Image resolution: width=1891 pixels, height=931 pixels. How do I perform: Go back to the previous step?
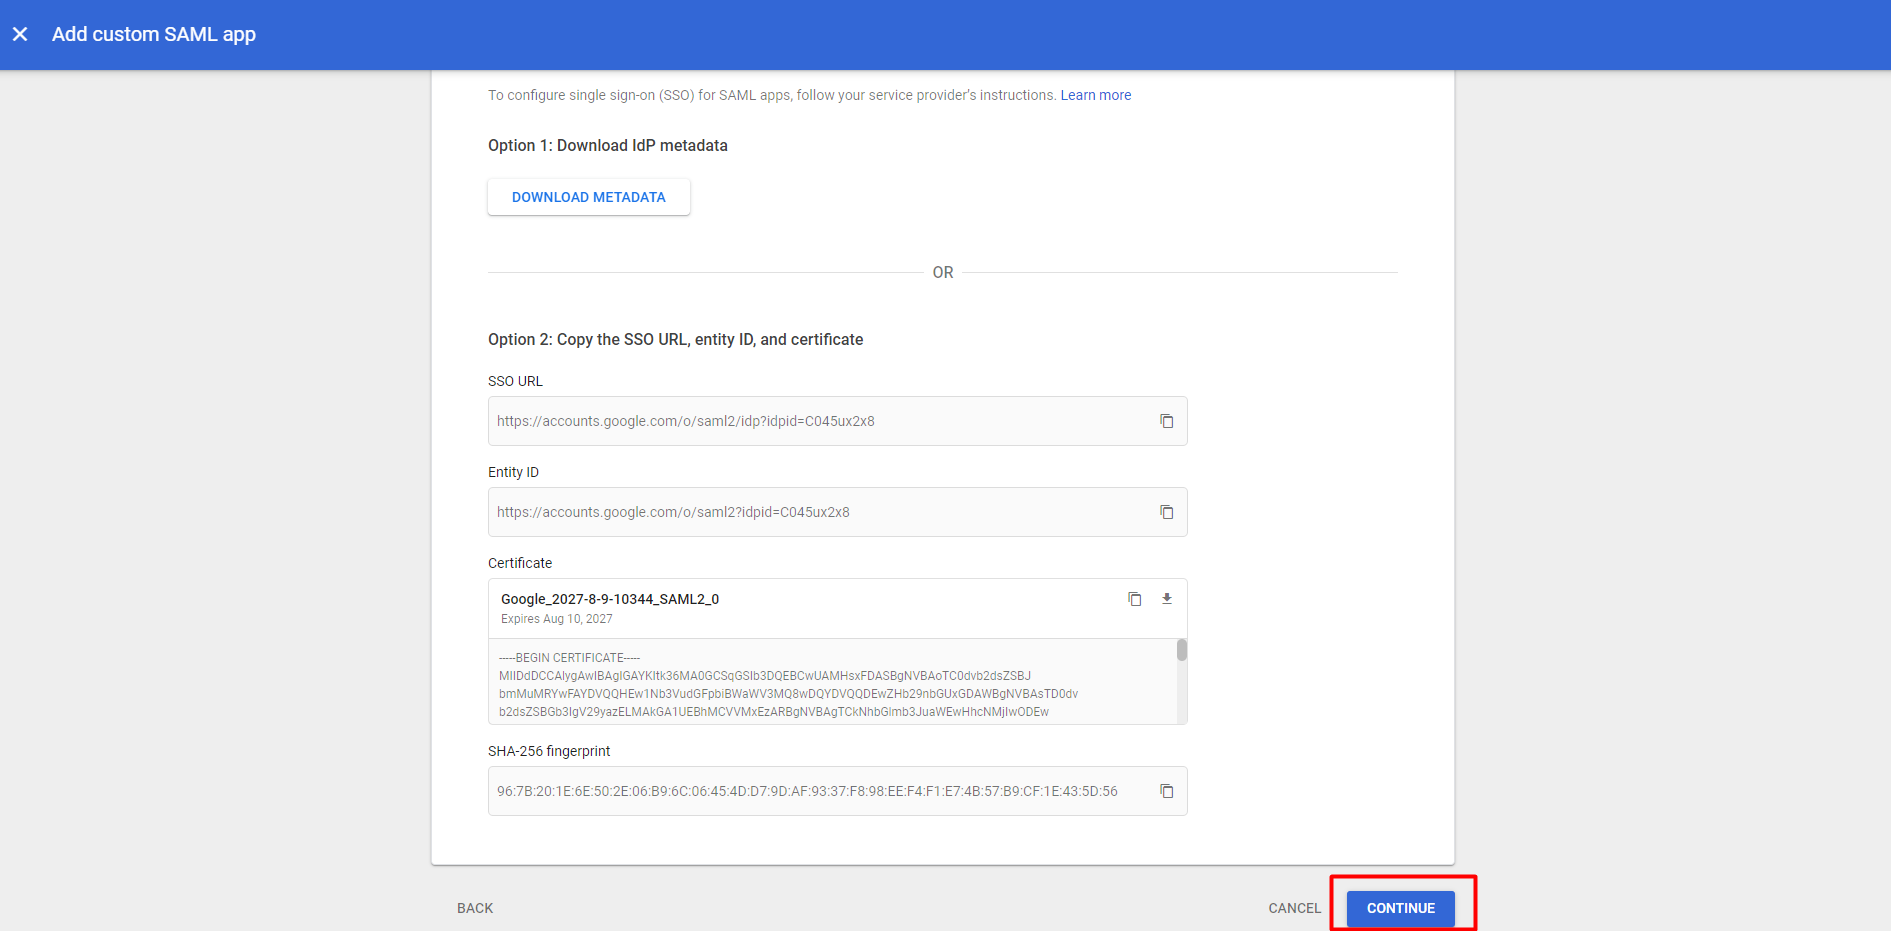click(475, 908)
